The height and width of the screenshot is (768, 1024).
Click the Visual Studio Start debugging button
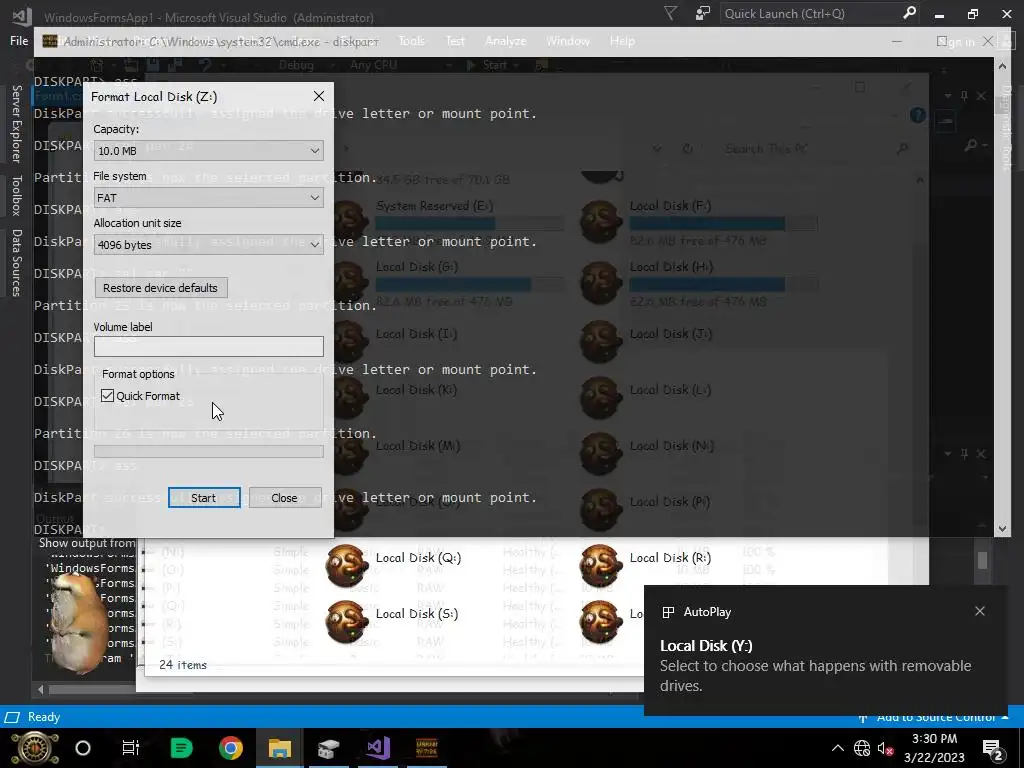(493, 65)
